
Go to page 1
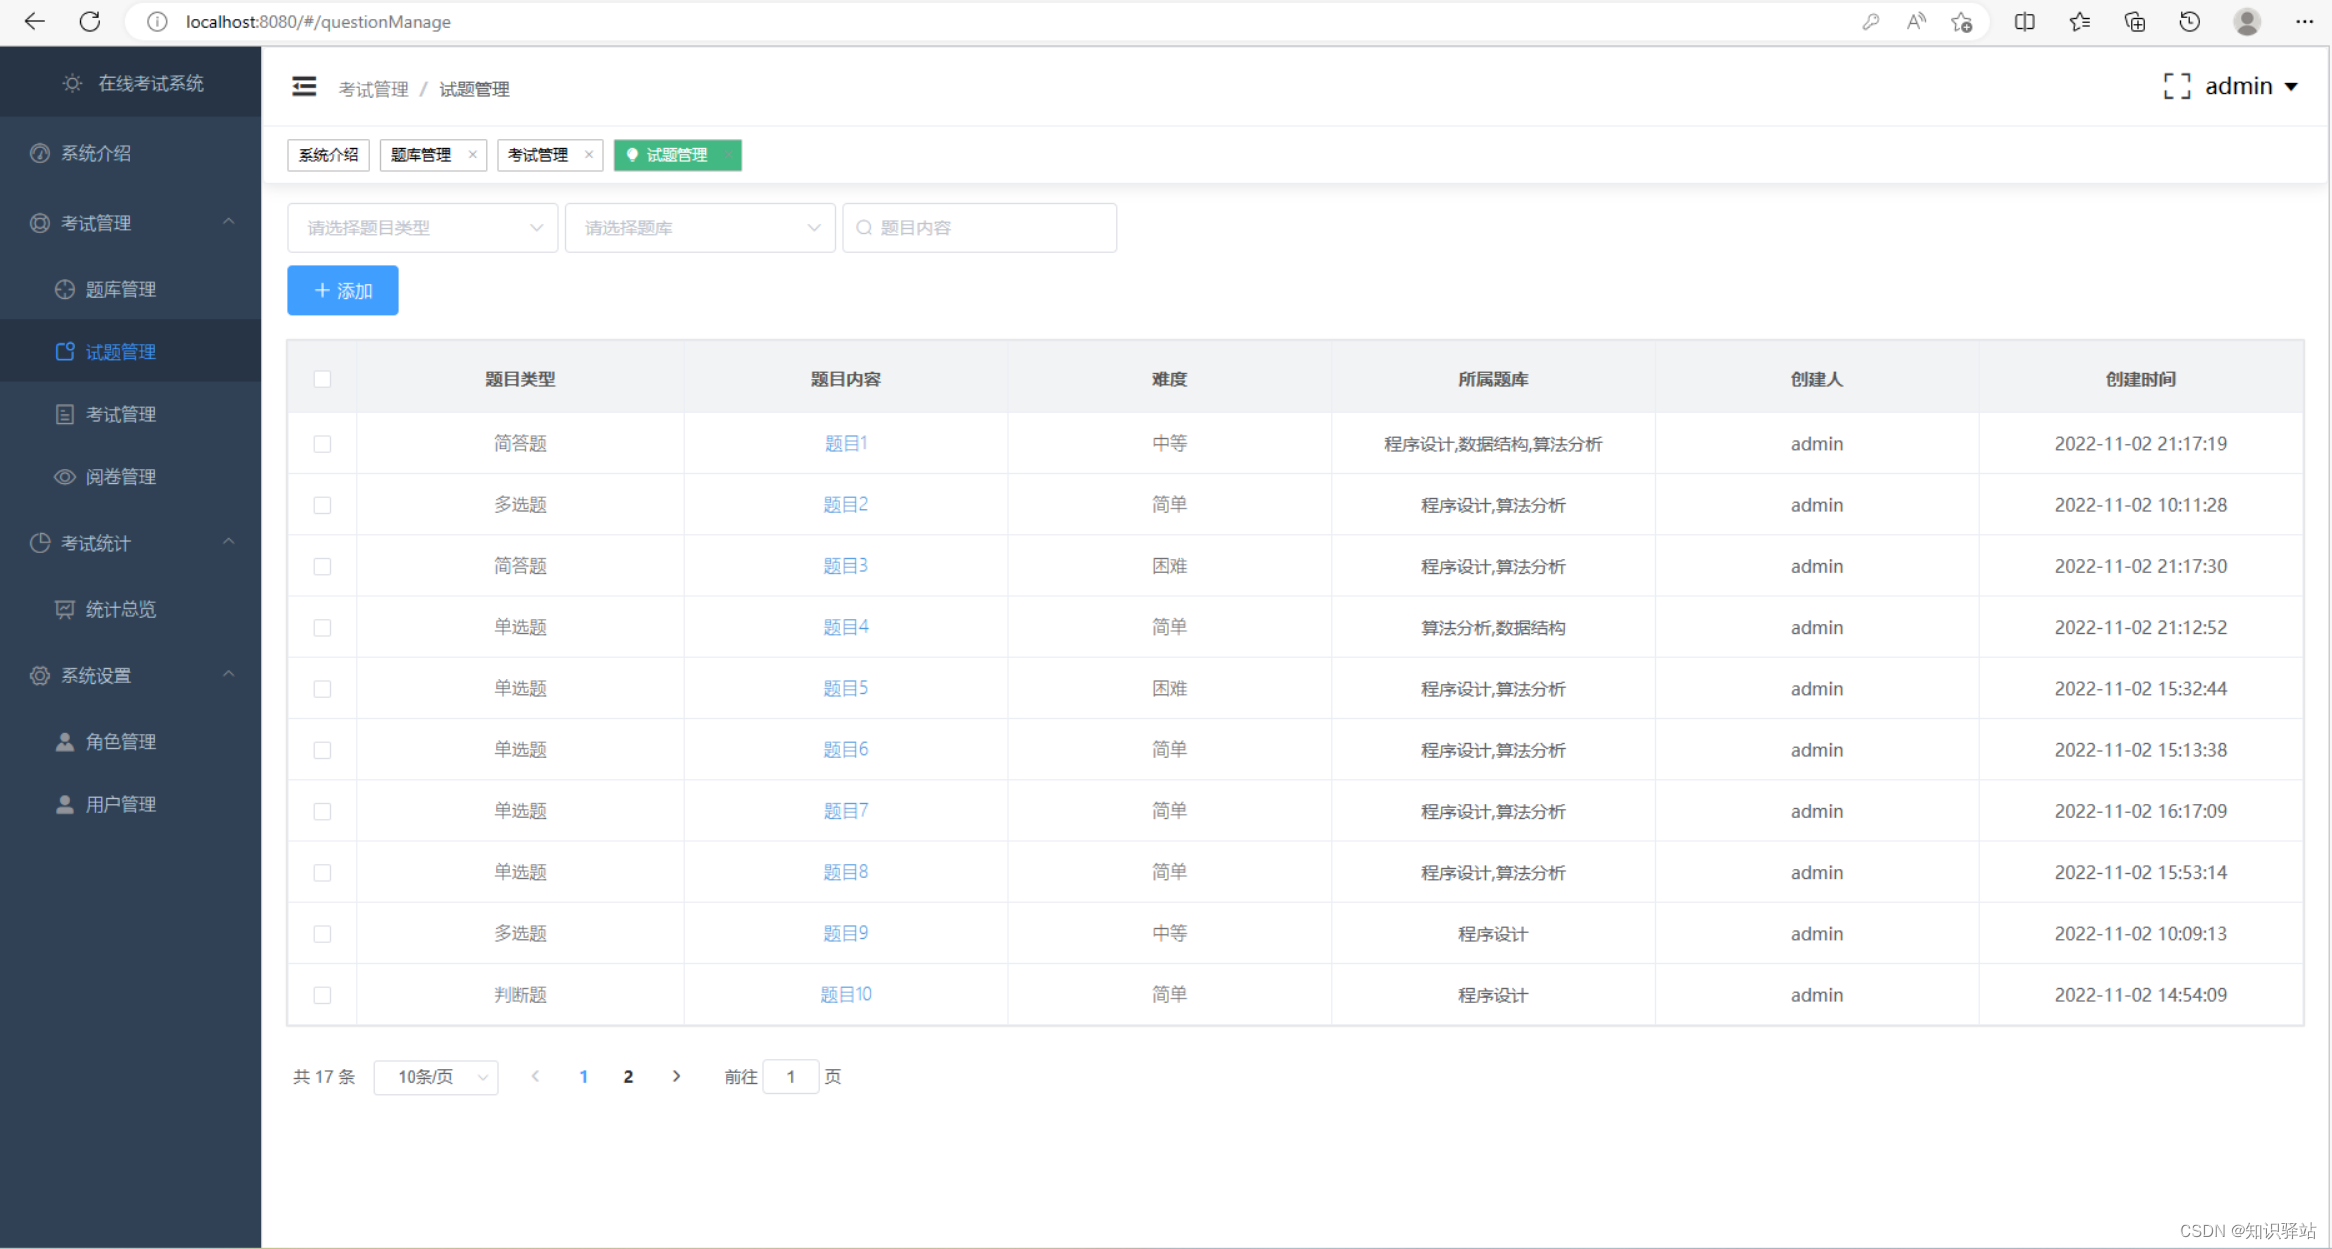click(x=584, y=1077)
